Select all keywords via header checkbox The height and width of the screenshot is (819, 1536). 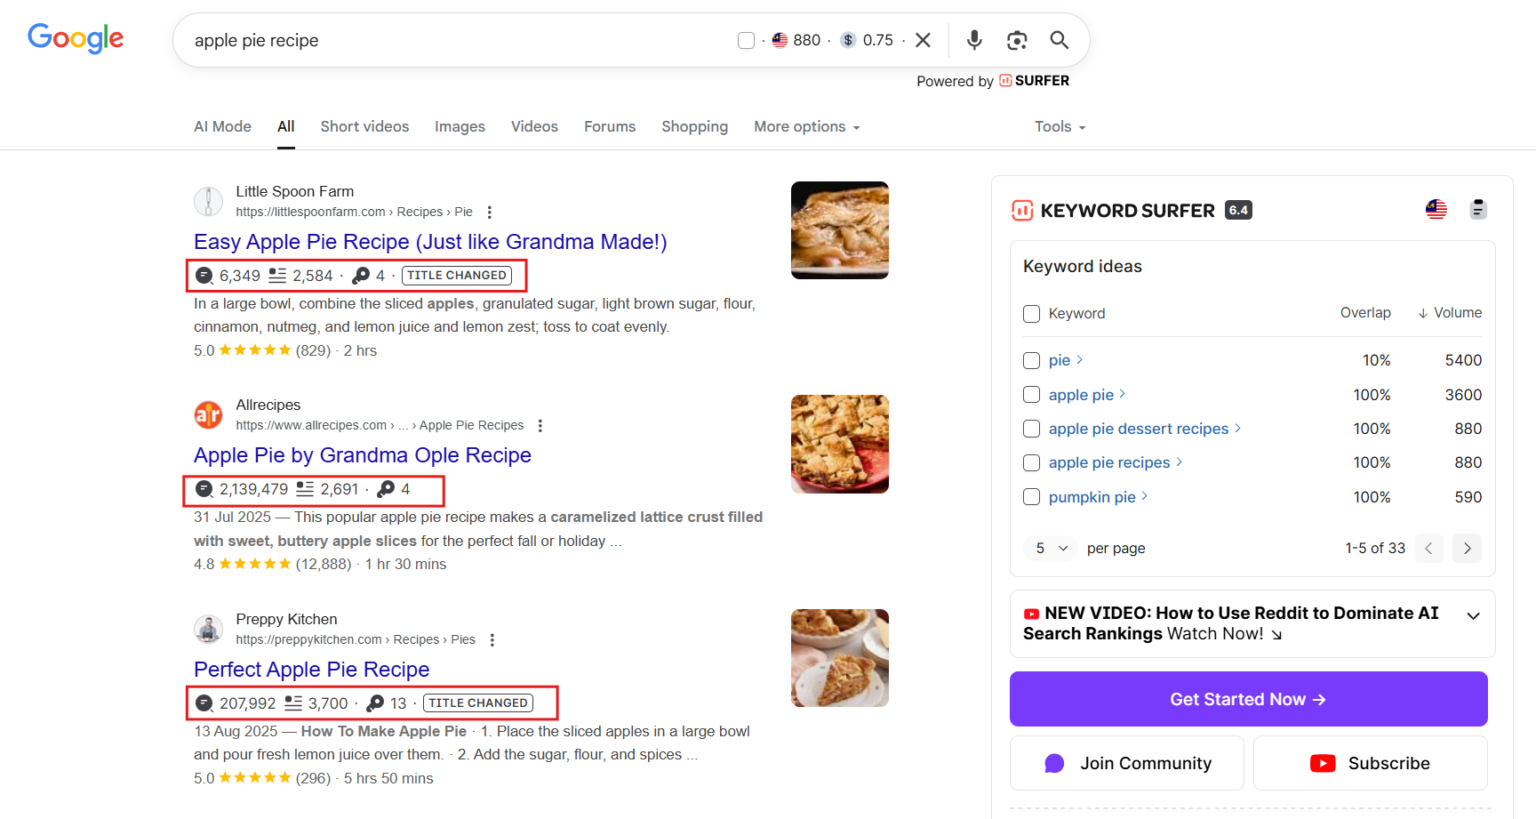click(1032, 314)
